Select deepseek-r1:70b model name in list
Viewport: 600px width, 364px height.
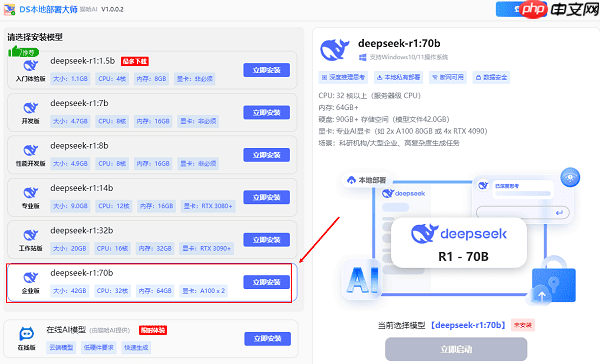(82, 273)
